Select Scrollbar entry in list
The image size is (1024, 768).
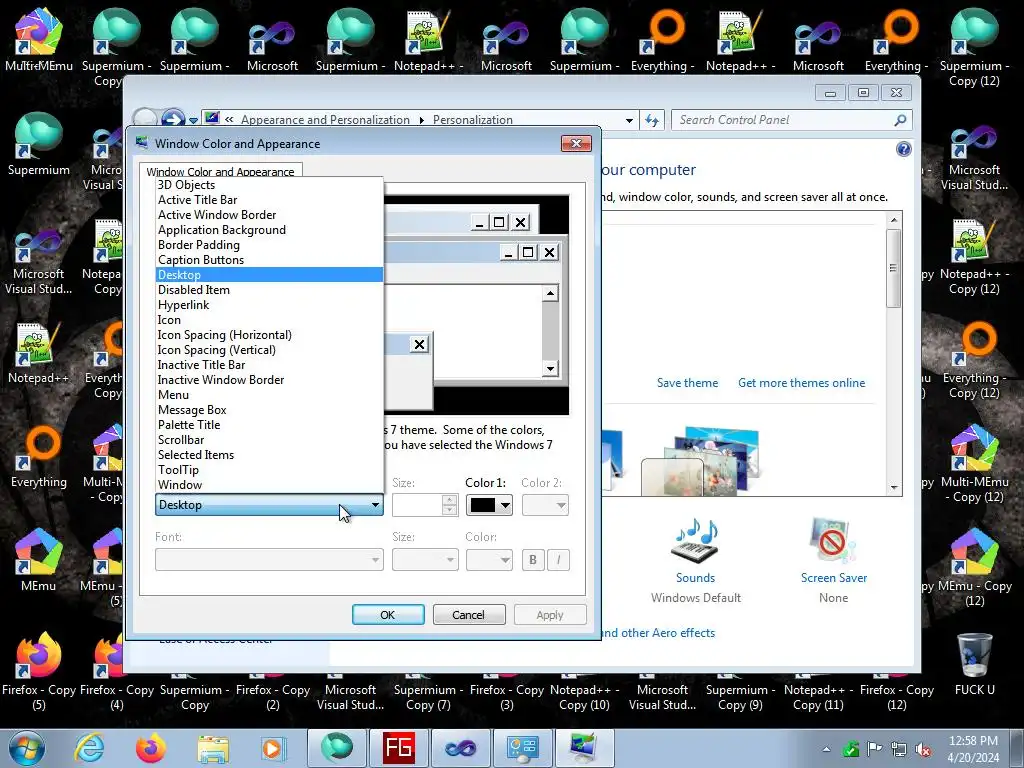269,440
